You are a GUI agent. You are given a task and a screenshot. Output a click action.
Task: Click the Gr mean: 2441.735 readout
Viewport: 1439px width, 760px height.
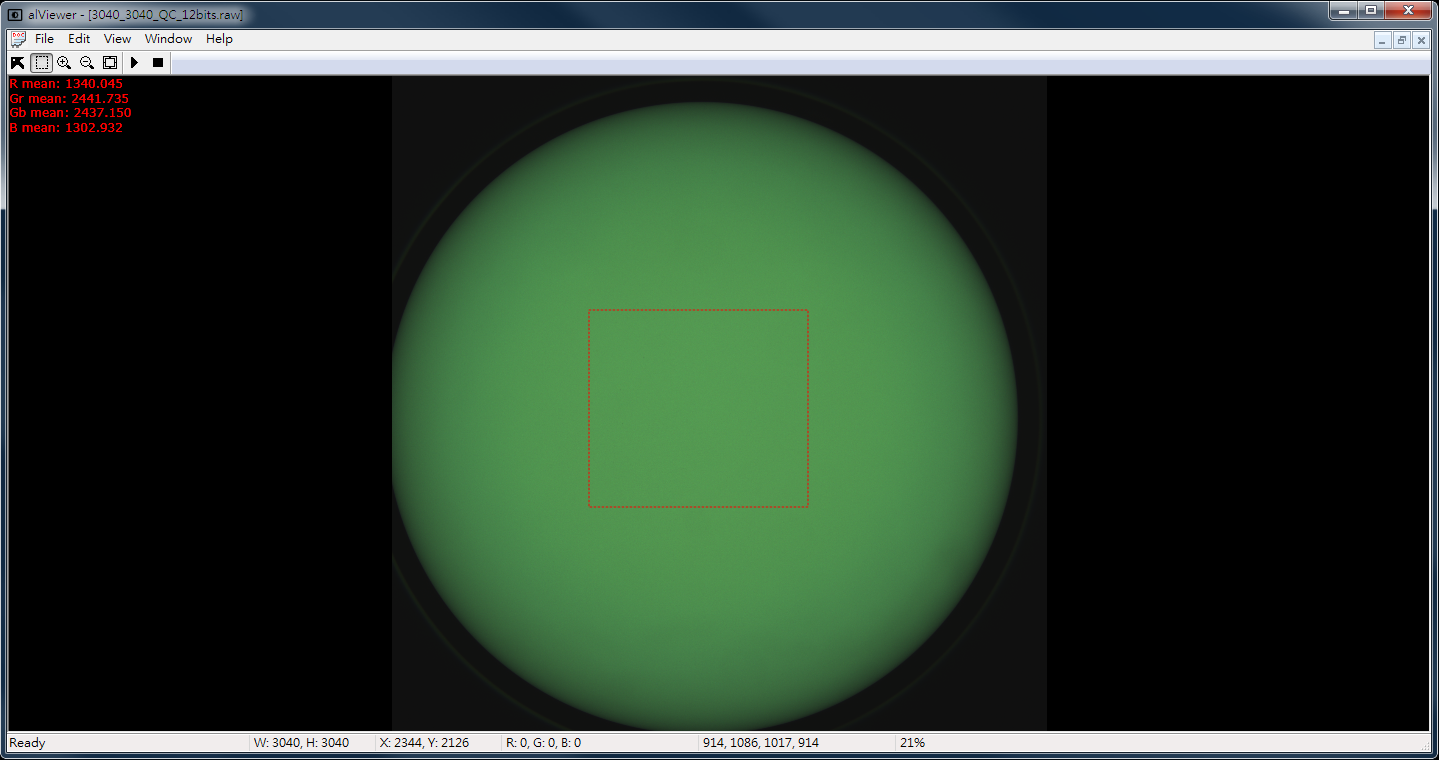click(x=69, y=99)
